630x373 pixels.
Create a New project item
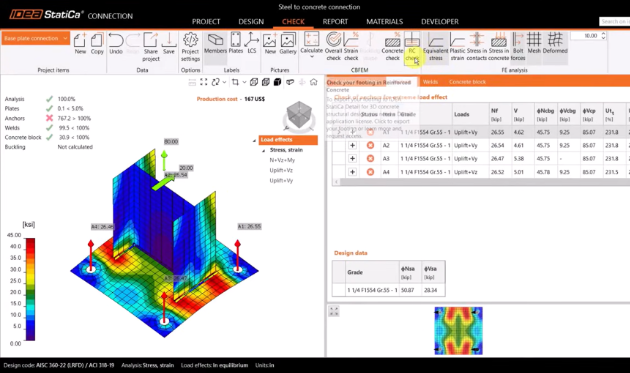point(80,43)
